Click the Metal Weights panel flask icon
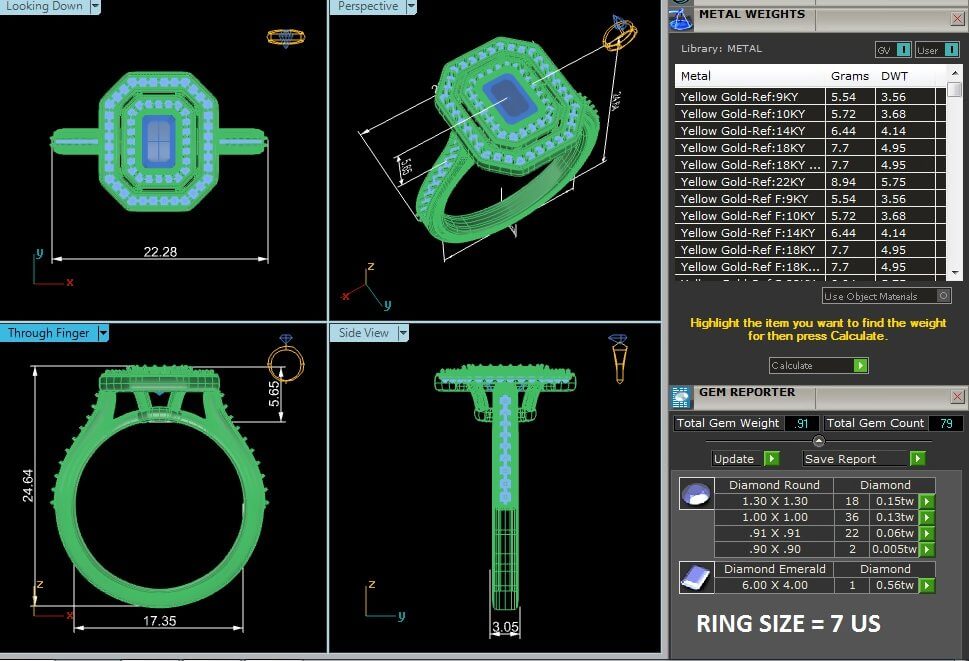969x661 pixels. pyautogui.click(x=681, y=16)
